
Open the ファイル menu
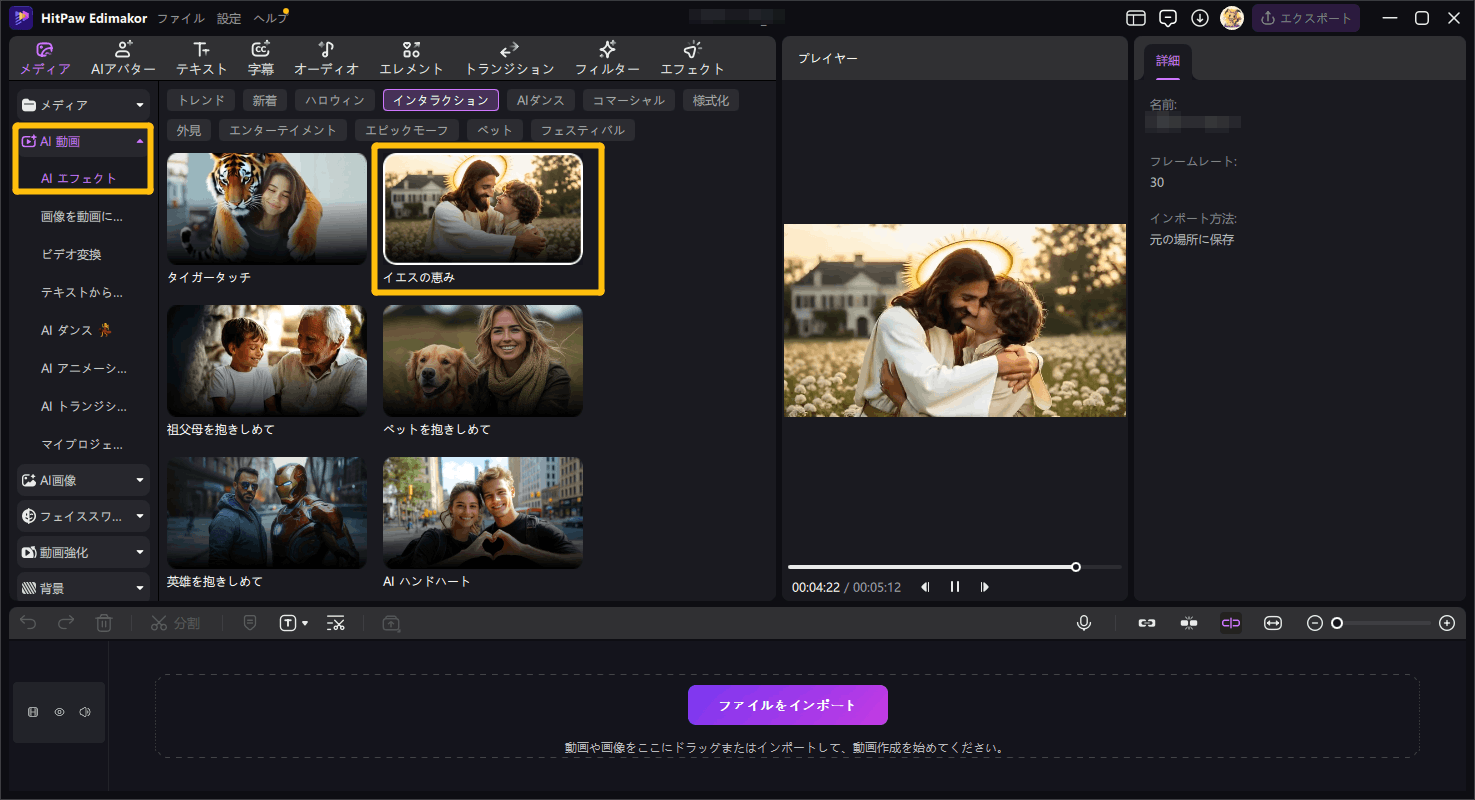pyautogui.click(x=180, y=18)
